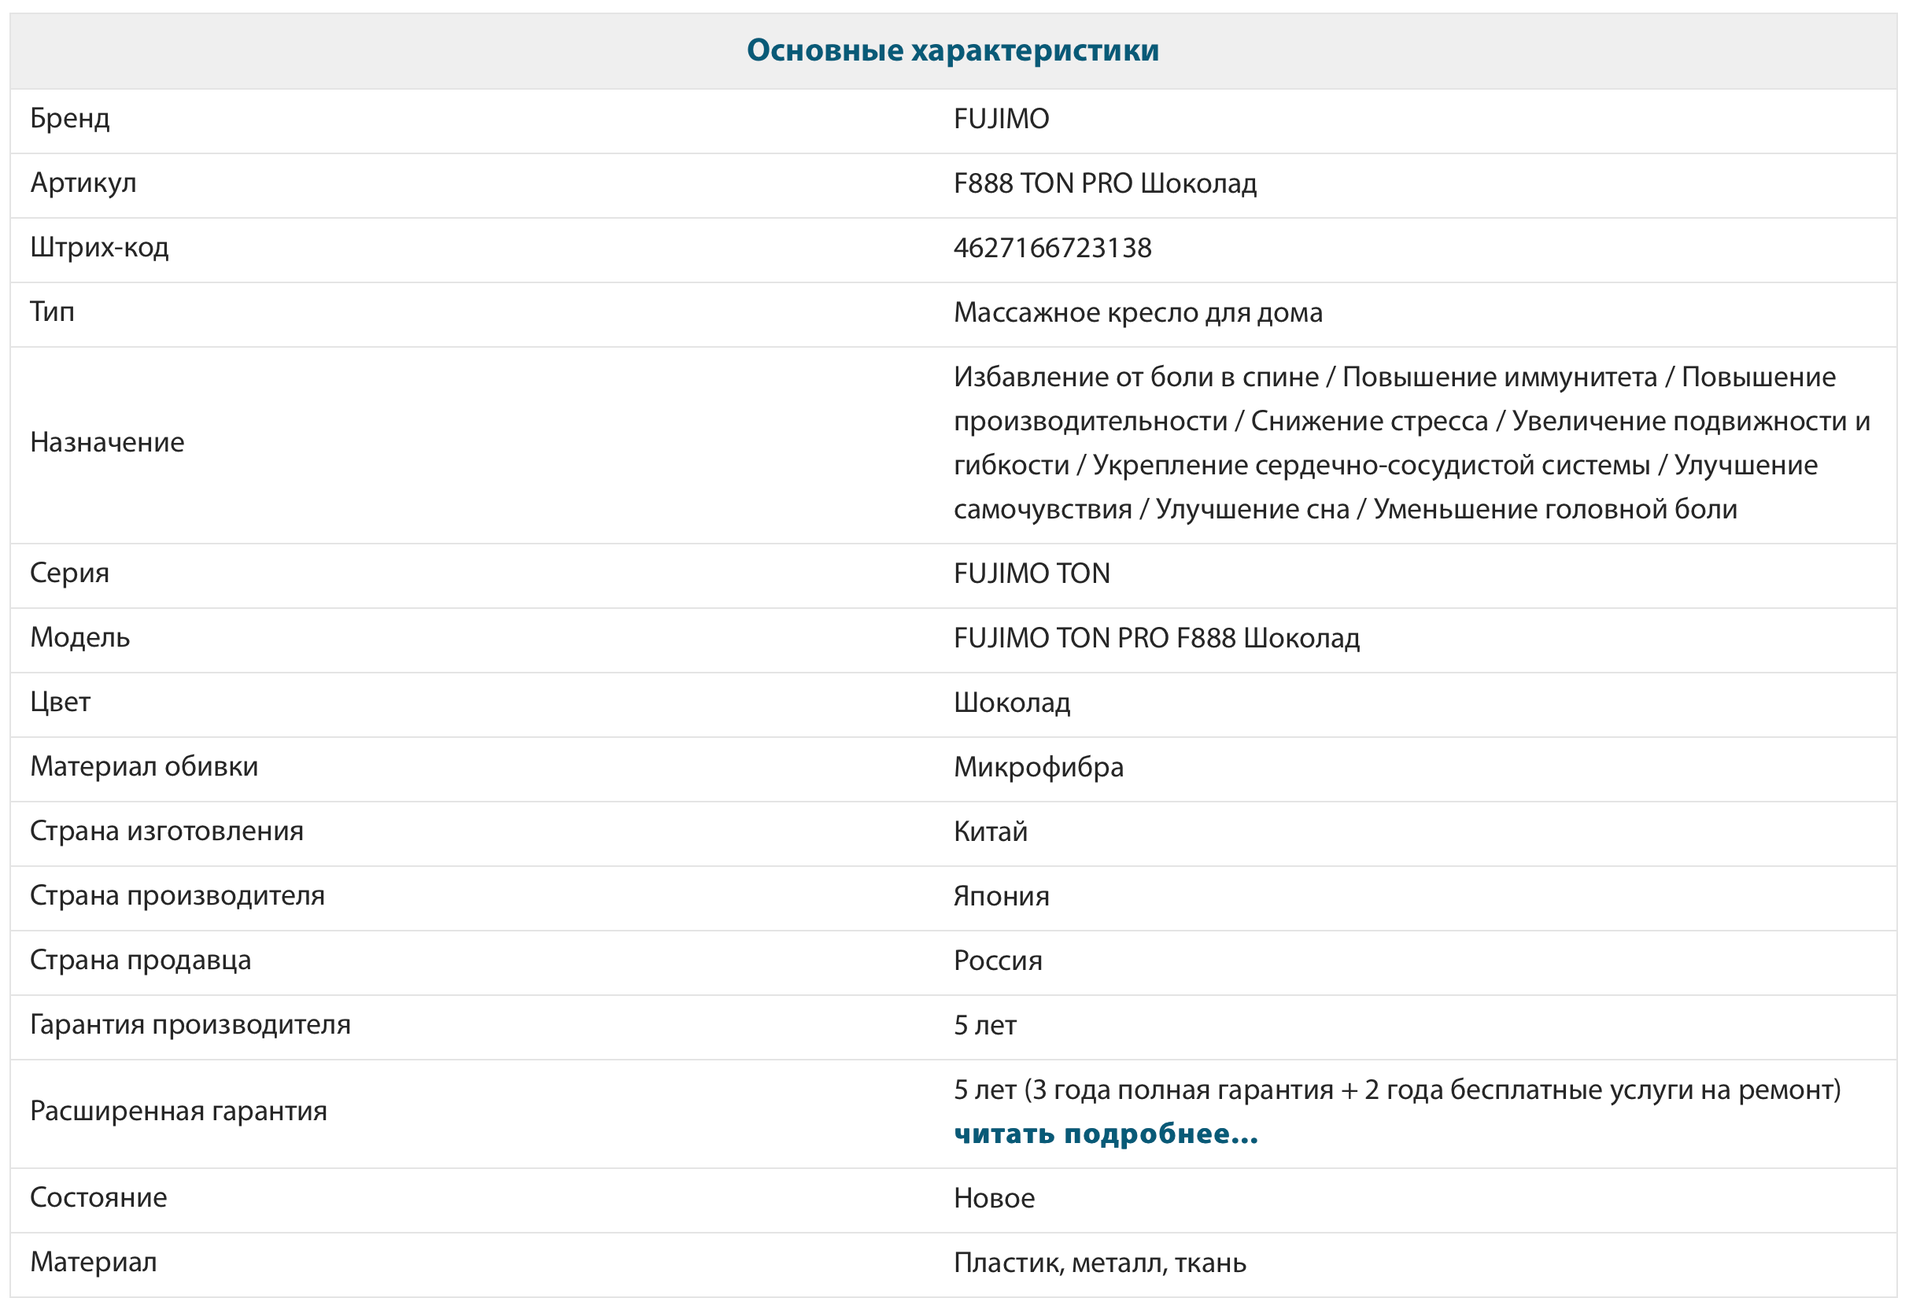Screen dimensions: 1920x1298
Task: Click the 'Состояние' row label
Action: pyautogui.click(x=98, y=1197)
